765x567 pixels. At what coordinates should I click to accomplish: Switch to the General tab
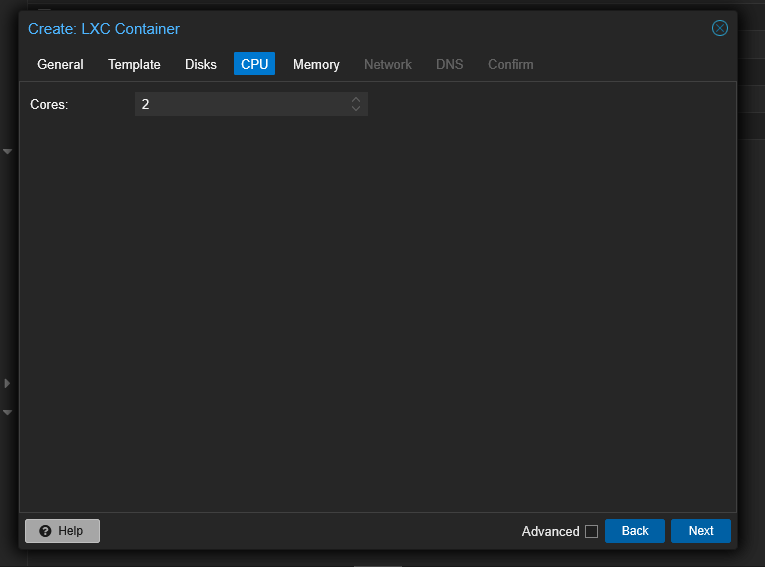(60, 64)
